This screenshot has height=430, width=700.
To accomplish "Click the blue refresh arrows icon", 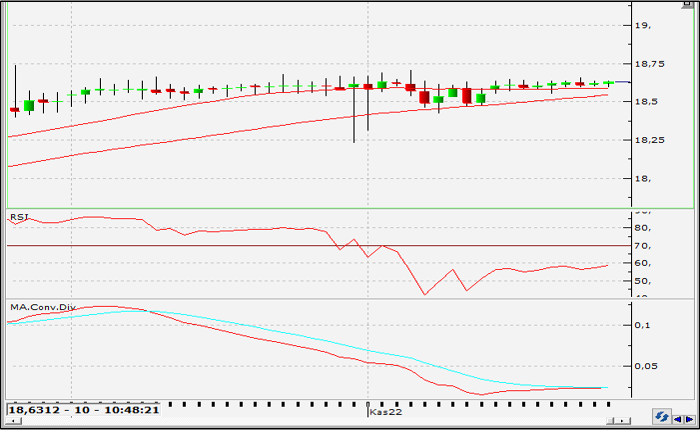I will tap(661, 417).
